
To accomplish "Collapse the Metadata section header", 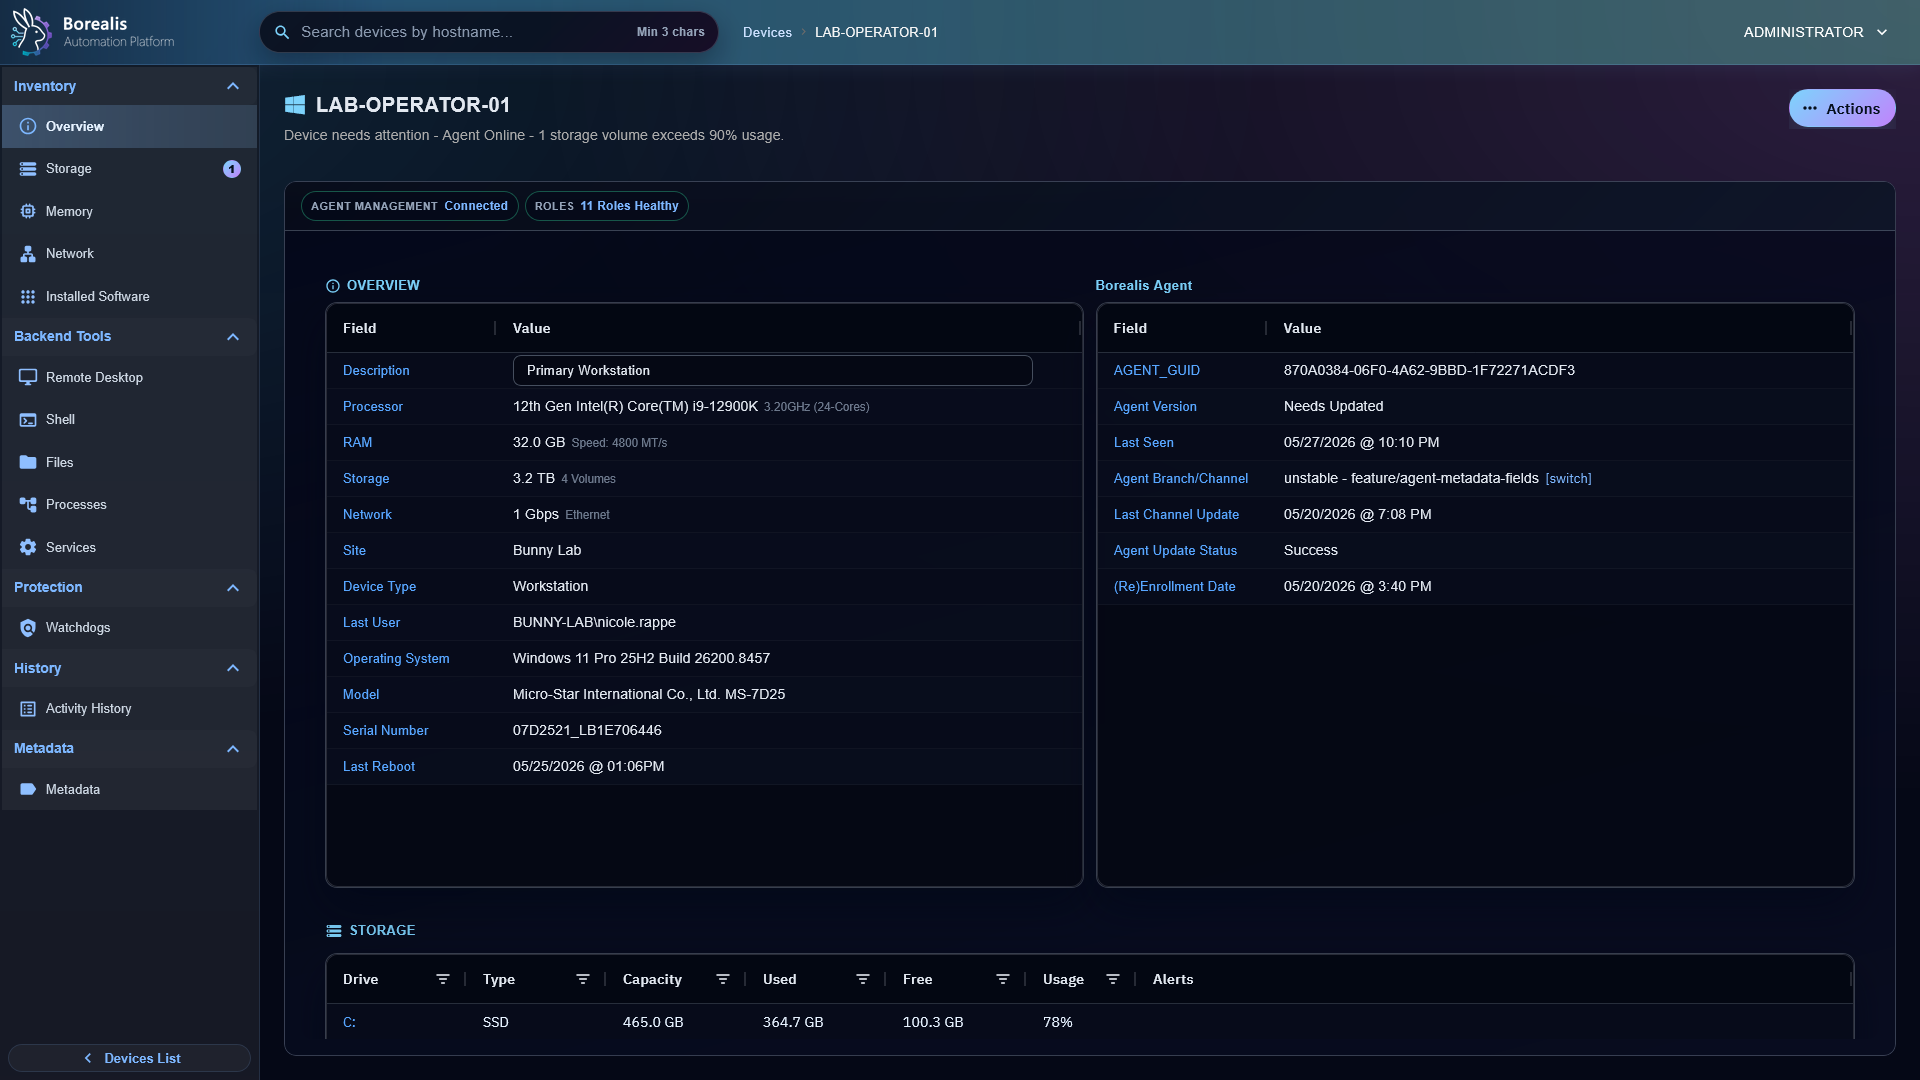I will [x=233, y=749].
